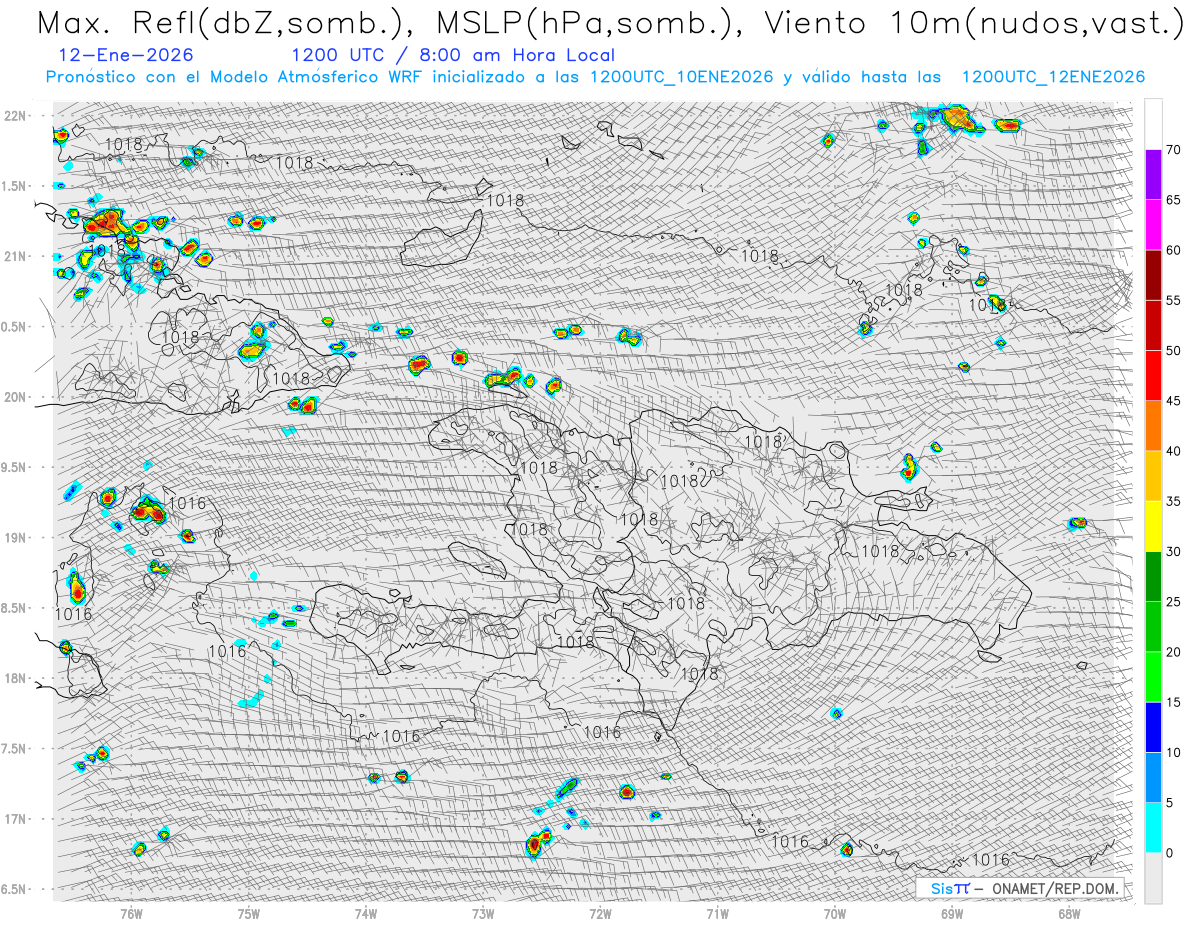This screenshot has width=1200, height=927.
Task: Click the cyan 0–5 dBZ colorbar segment
Action: click(x=1153, y=827)
